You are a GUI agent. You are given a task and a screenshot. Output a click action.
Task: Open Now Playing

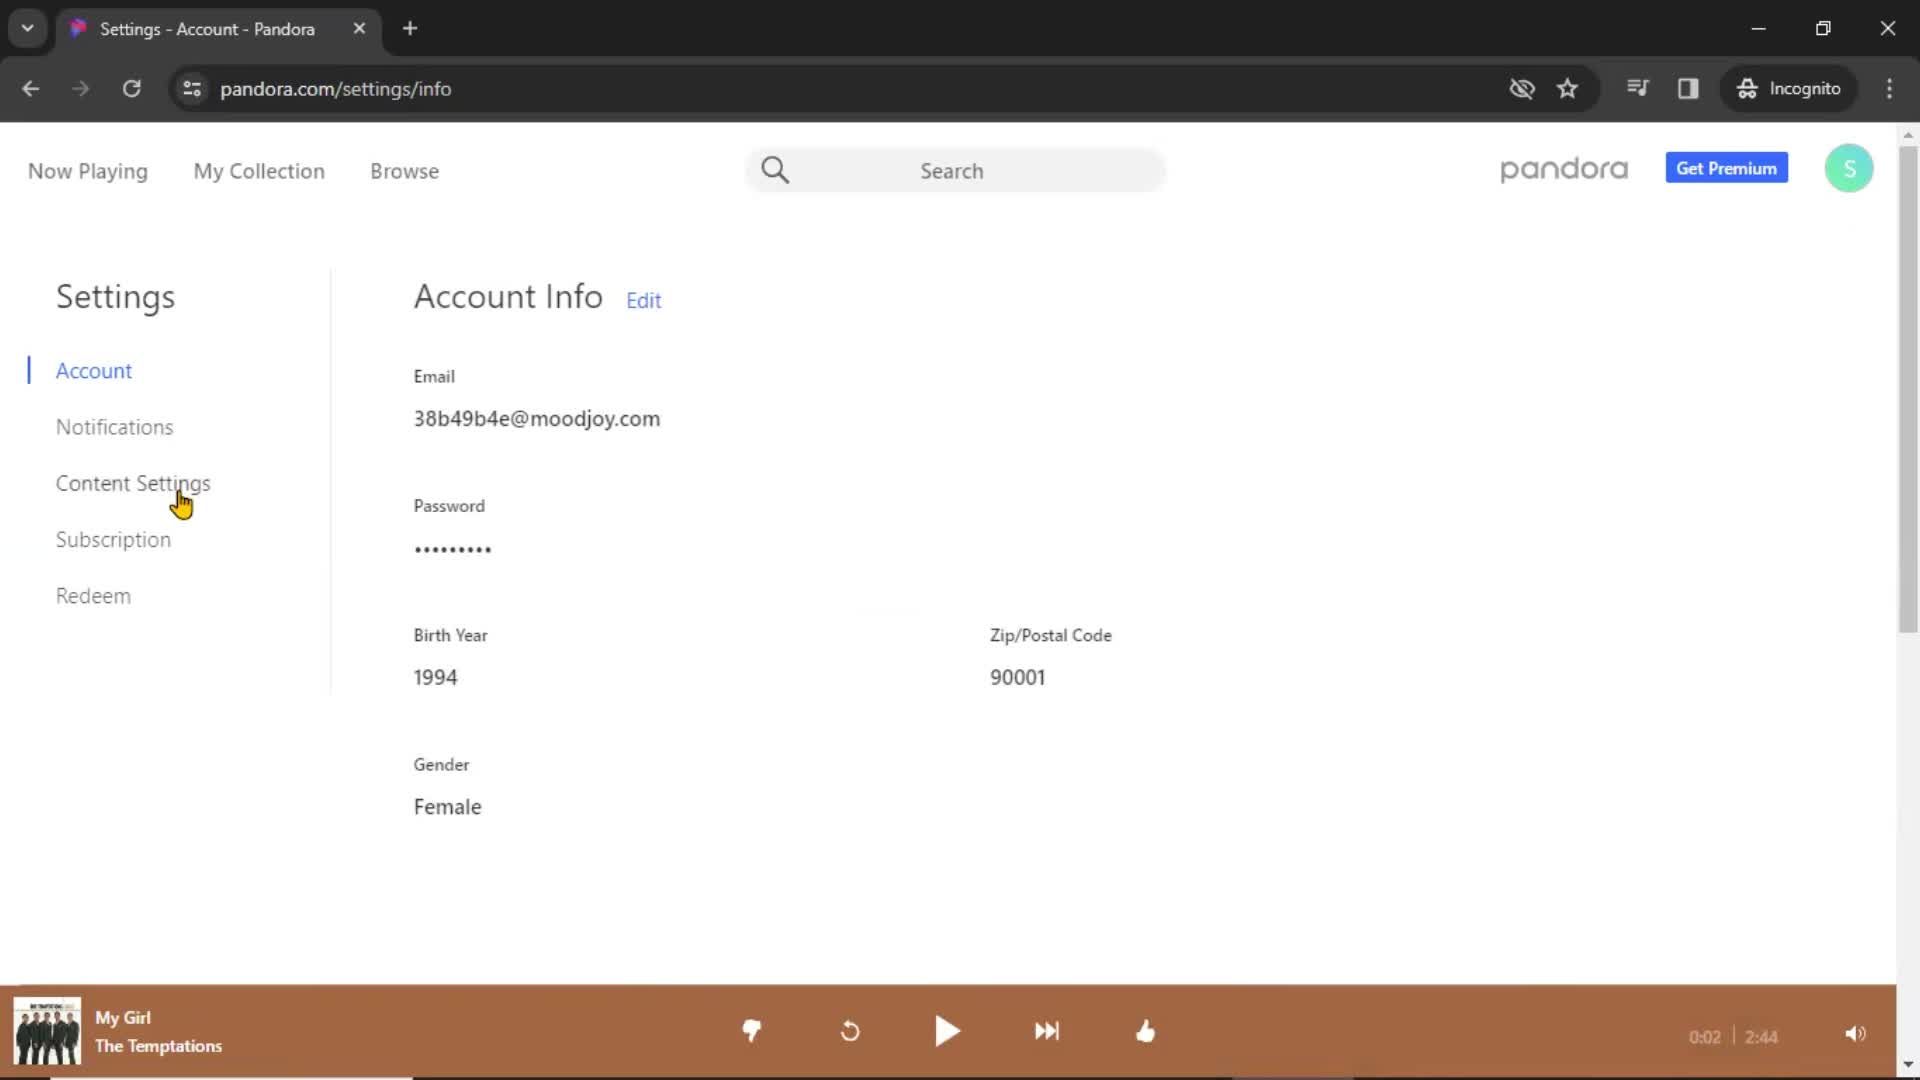[88, 171]
